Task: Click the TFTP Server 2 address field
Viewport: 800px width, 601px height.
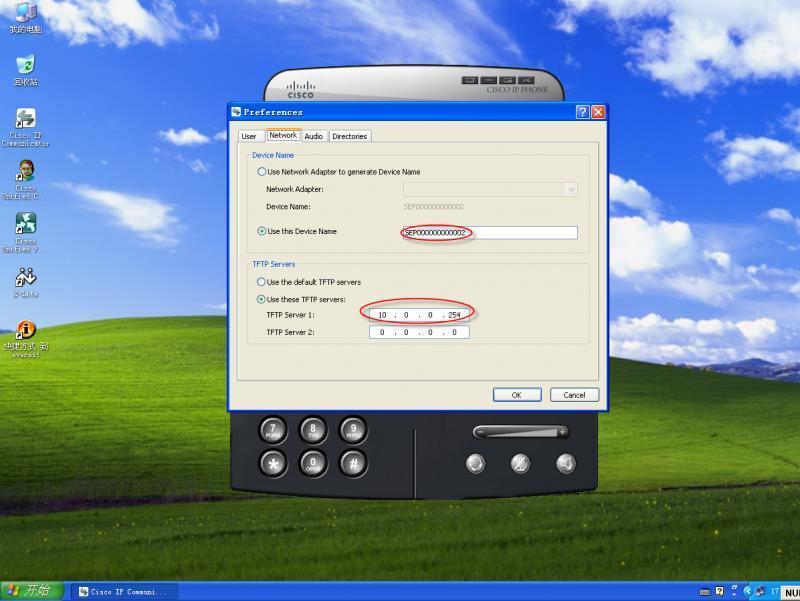Action: click(419, 332)
